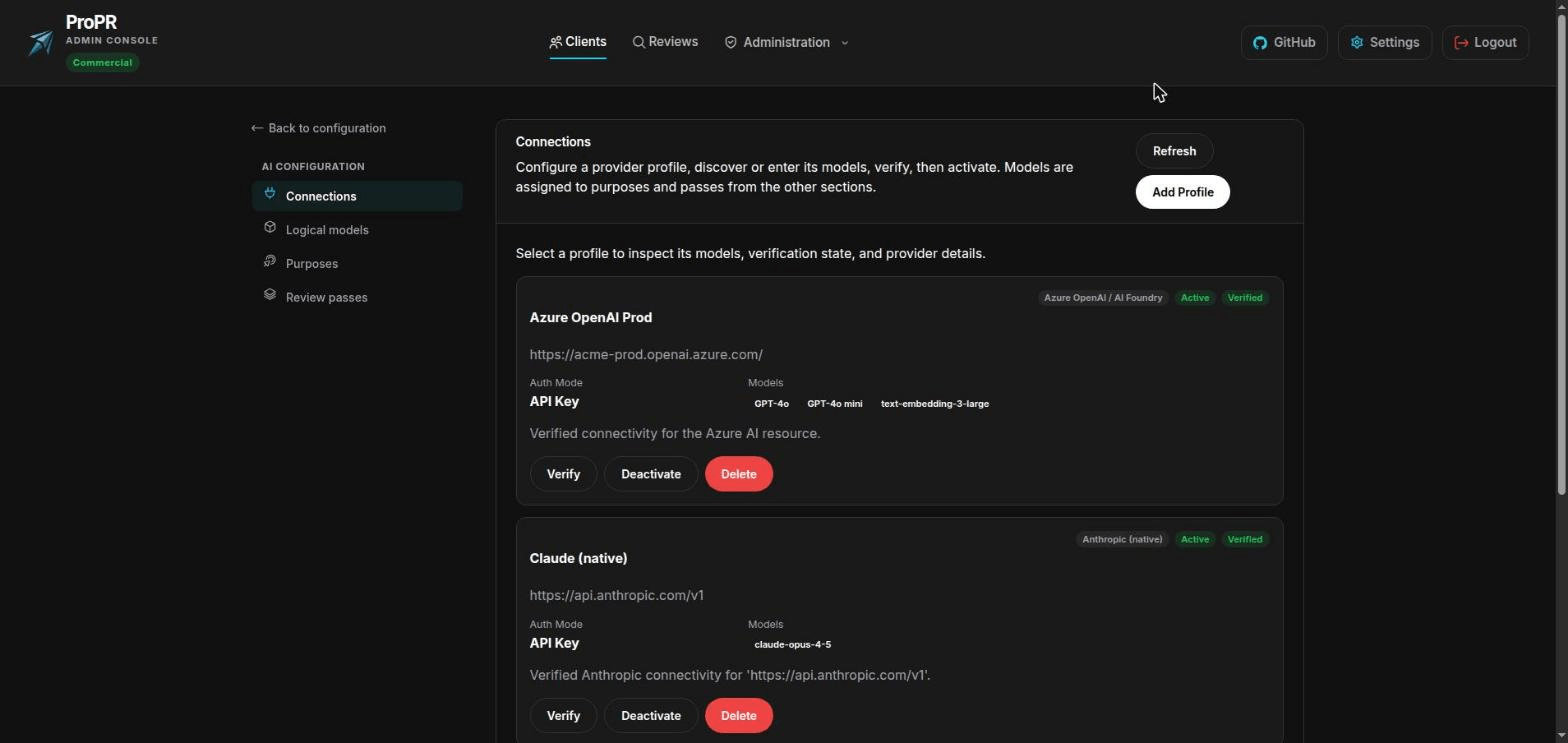
Task: Delete the Claude (native) profile
Action: [738, 716]
